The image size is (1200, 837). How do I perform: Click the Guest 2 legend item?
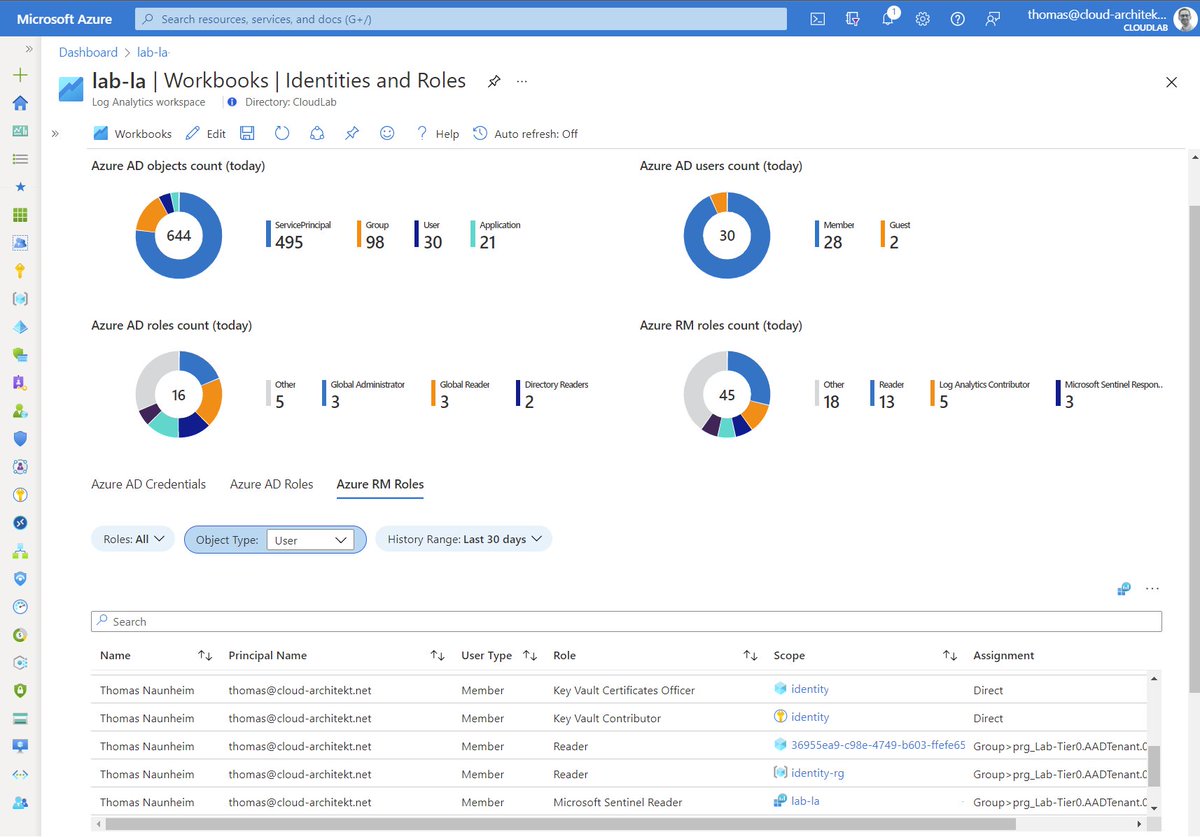(x=895, y=235)
